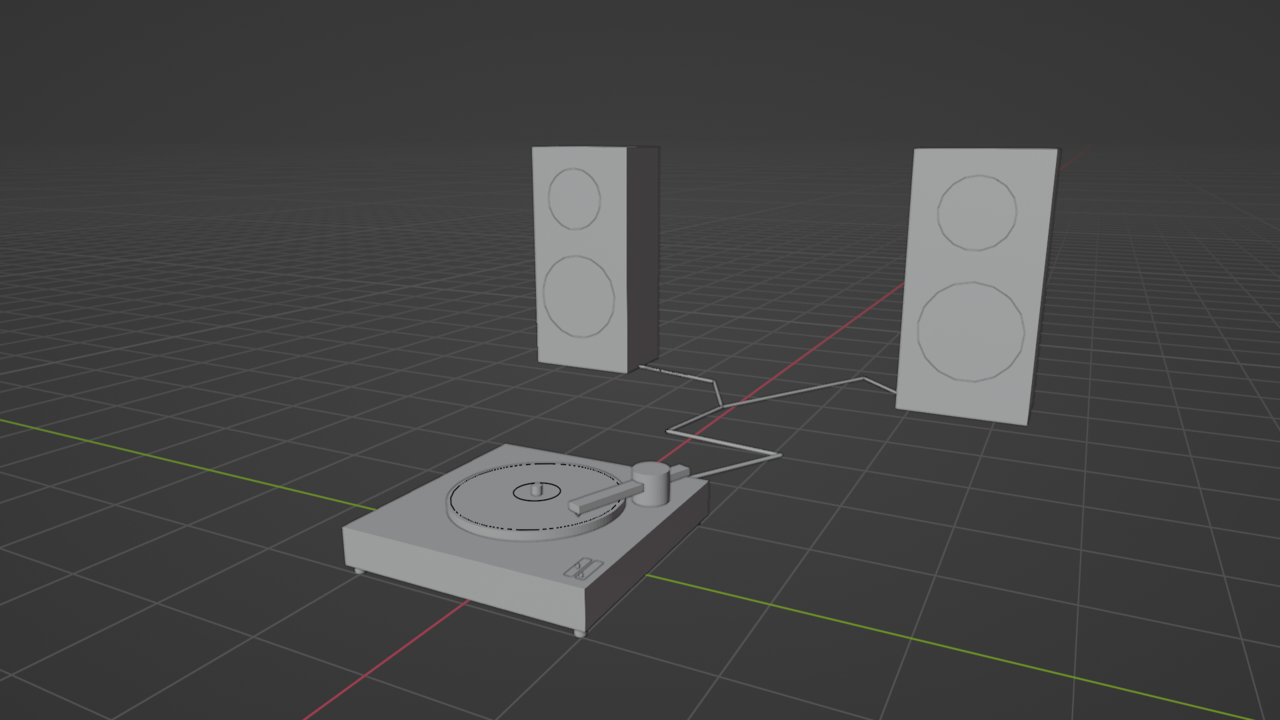
Task: Click the switch detail on turntable front edge
Action: coord(583,568)
